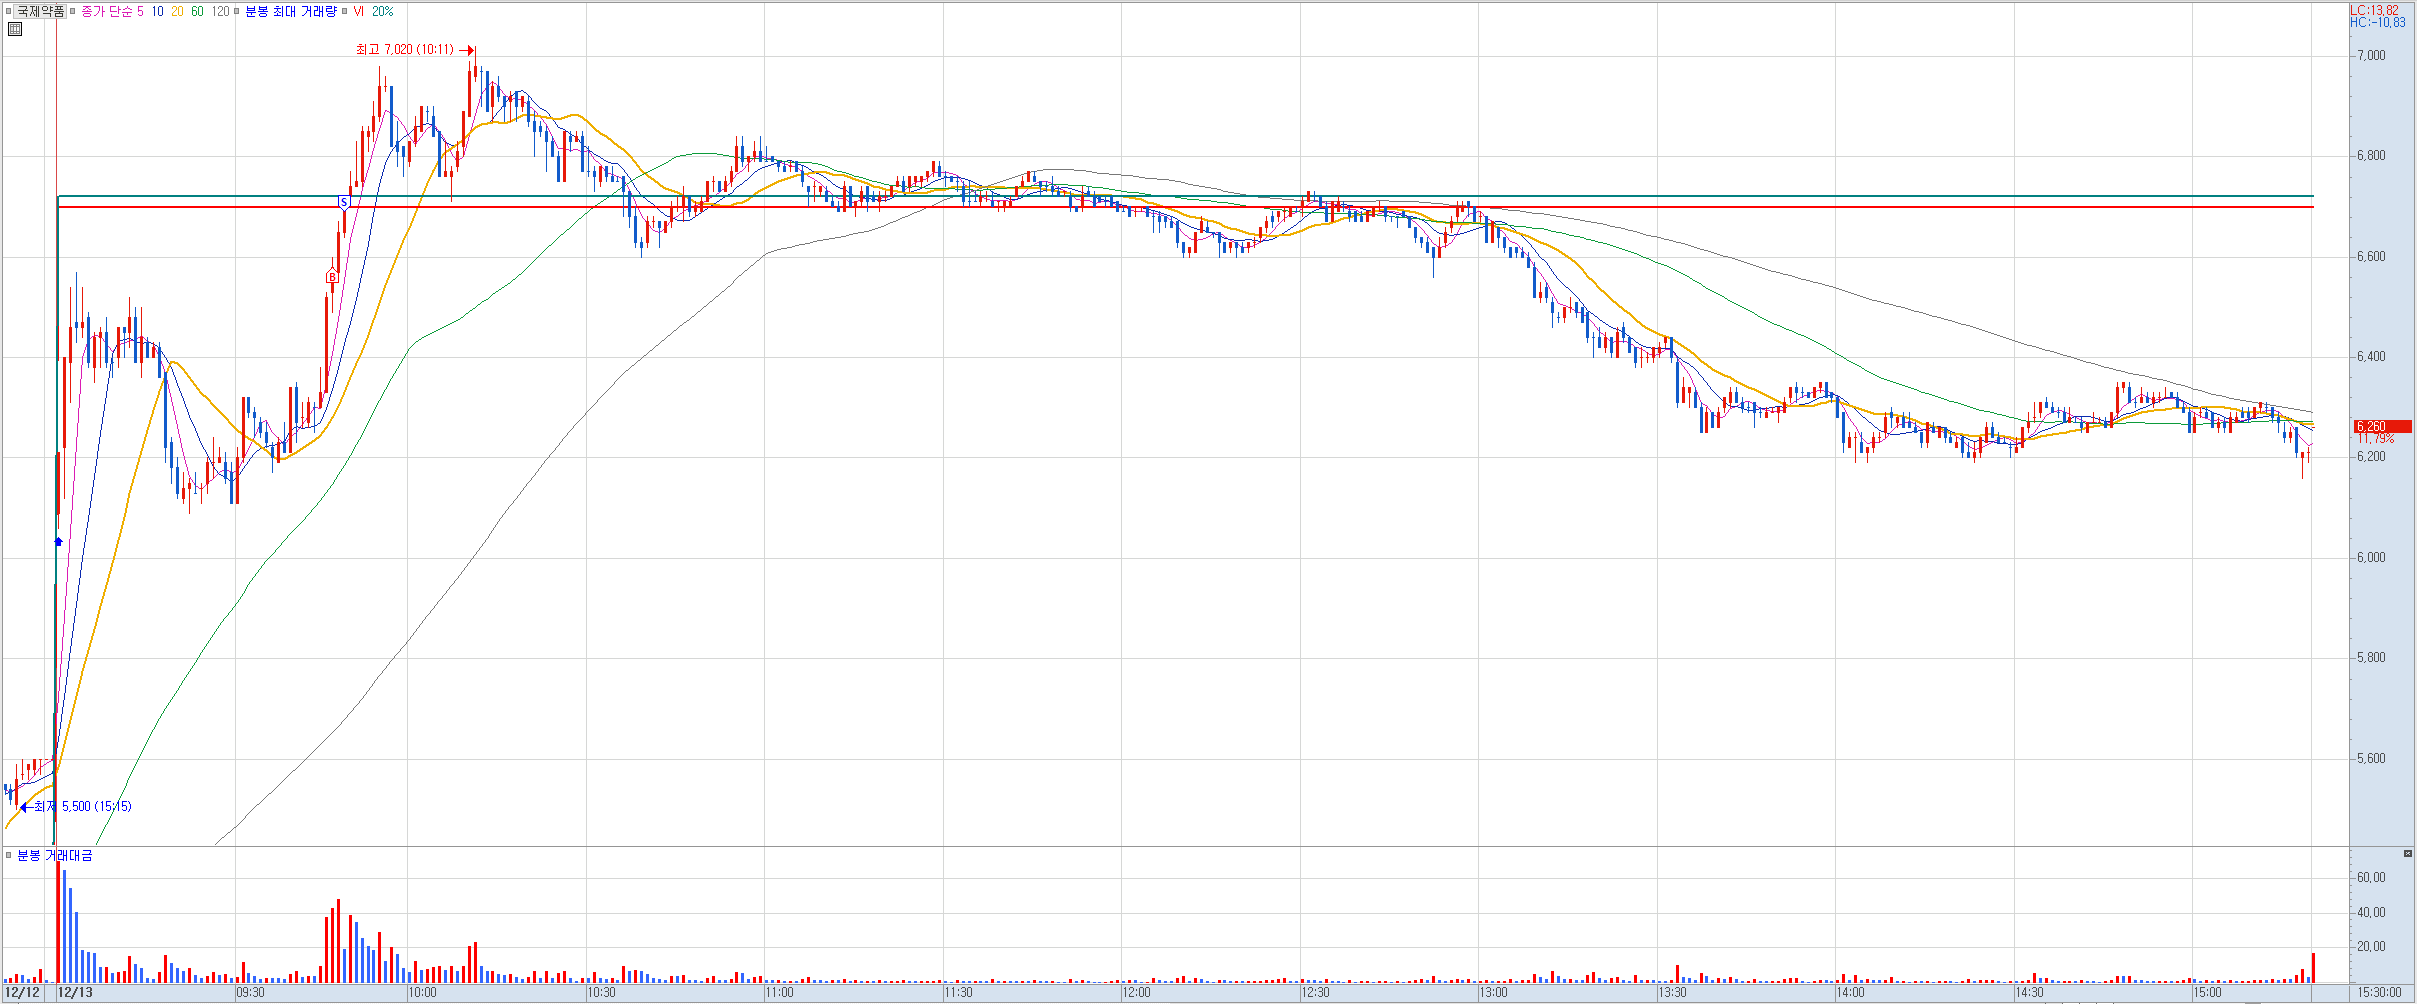The height and width of the screenshot is (1004, 2417).
Task: Click the 7,000 price axis label
Action: [2369, 55]
